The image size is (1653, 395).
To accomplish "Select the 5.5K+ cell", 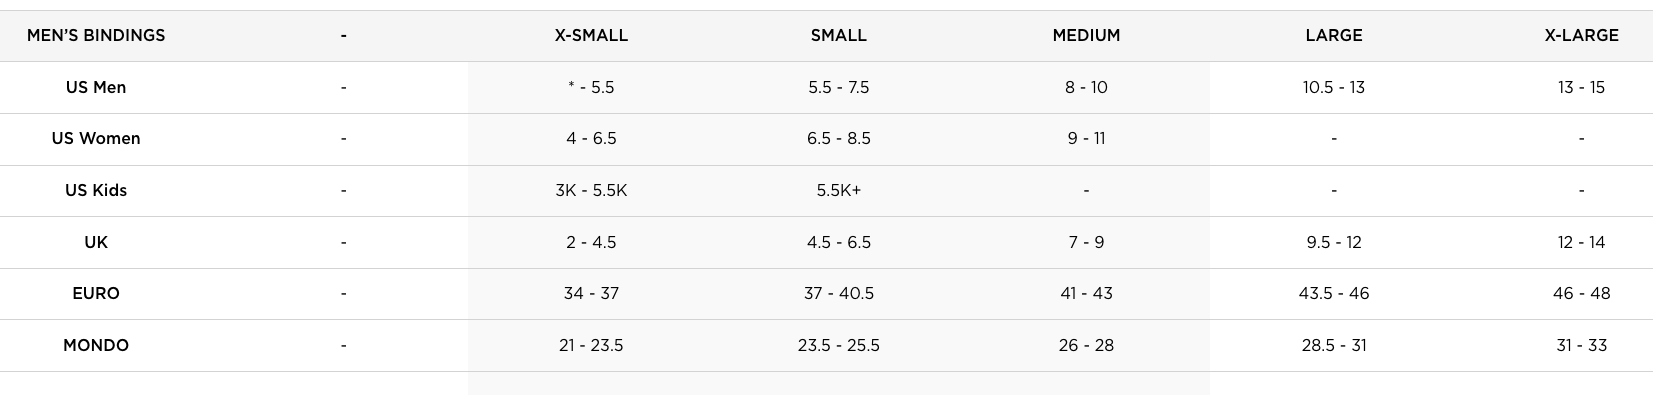I will tap(838, 190).
